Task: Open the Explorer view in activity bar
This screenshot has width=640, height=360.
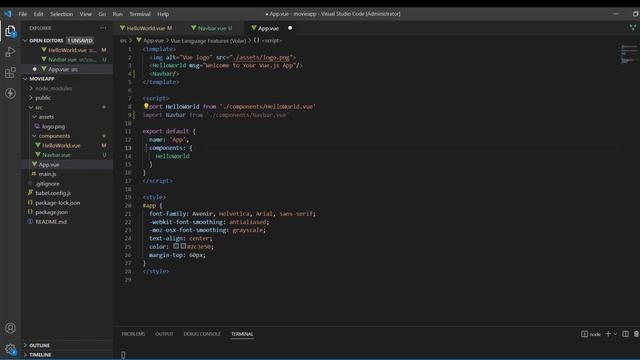Action: pos(10,31)
